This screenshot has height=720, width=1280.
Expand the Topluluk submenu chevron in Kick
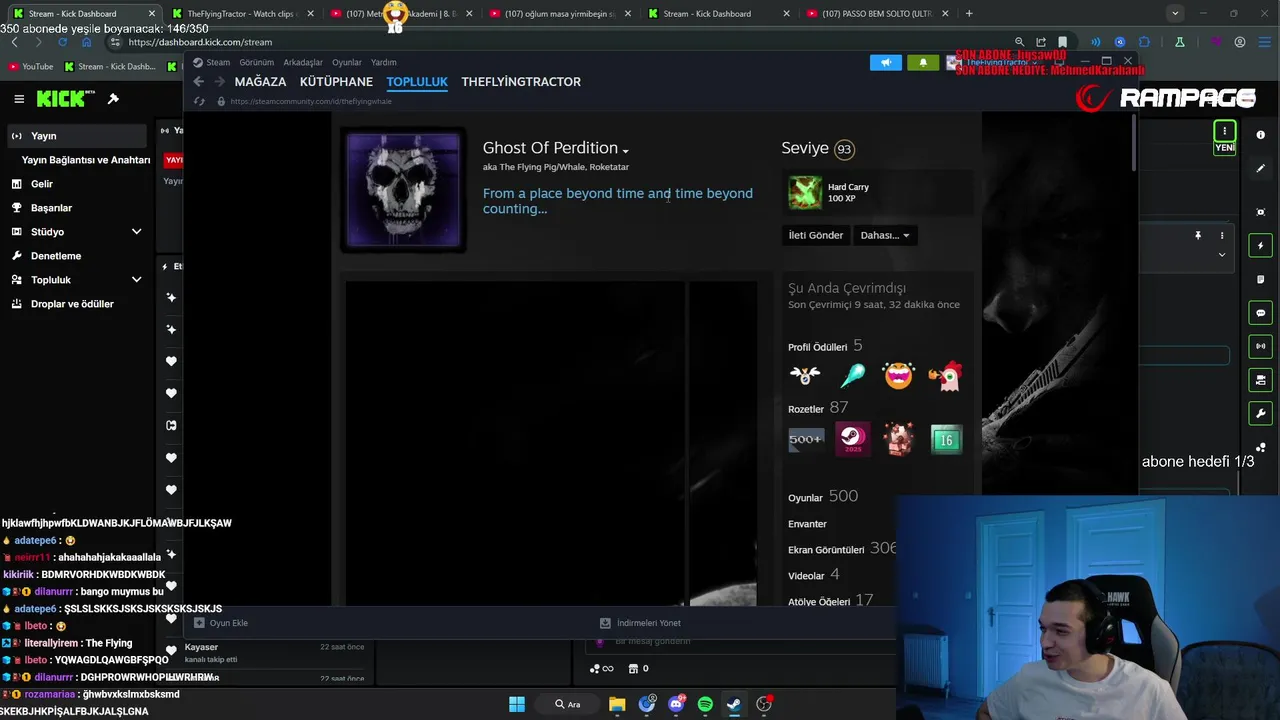[136, 280]
